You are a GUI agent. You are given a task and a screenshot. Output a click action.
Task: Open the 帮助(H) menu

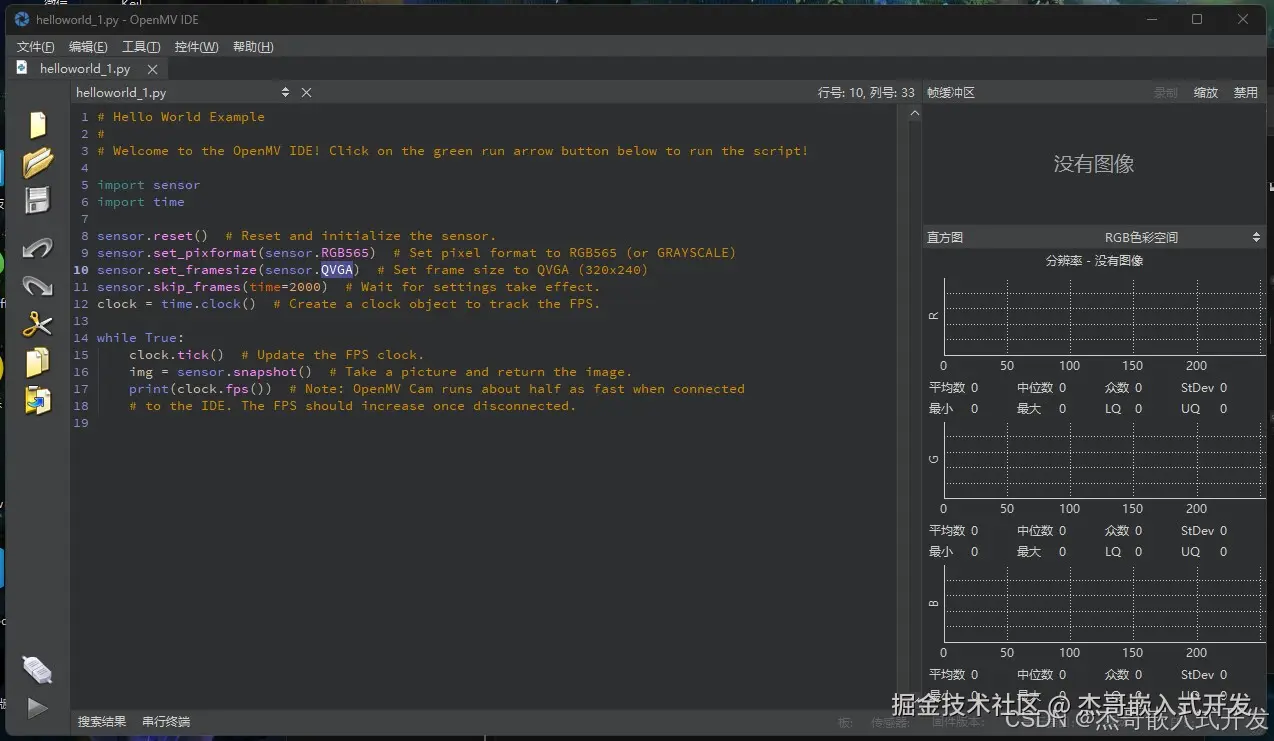coord(253,47)
